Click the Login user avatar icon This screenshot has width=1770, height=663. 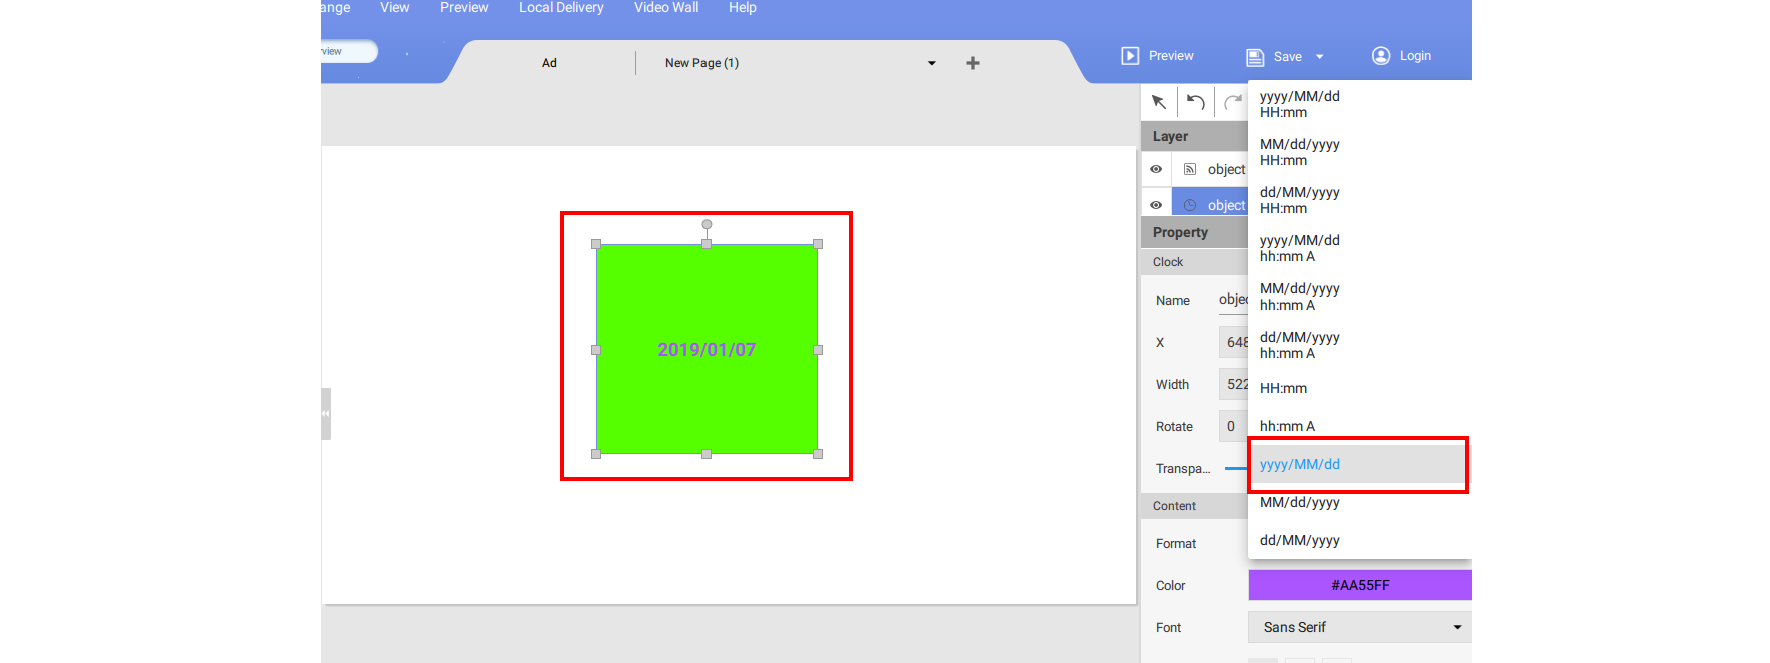point(1381,56)
